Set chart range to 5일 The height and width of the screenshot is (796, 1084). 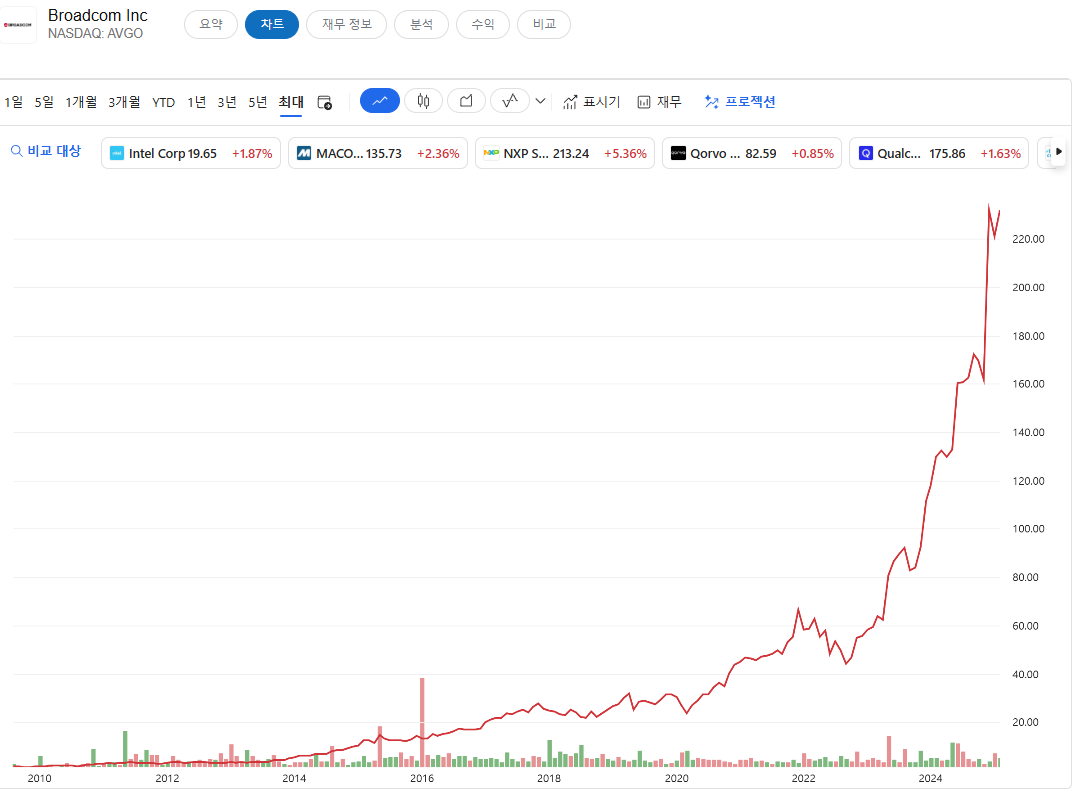click(x=44, y=102)
